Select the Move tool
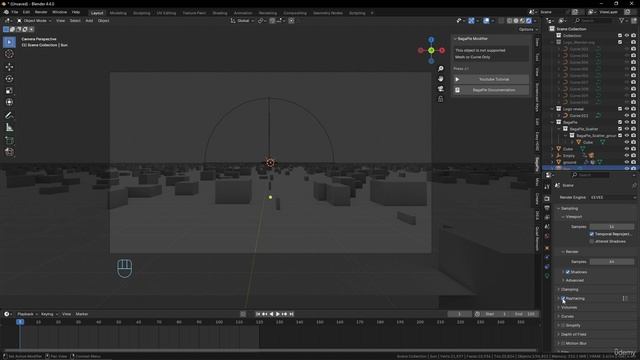 click(9, 67)
